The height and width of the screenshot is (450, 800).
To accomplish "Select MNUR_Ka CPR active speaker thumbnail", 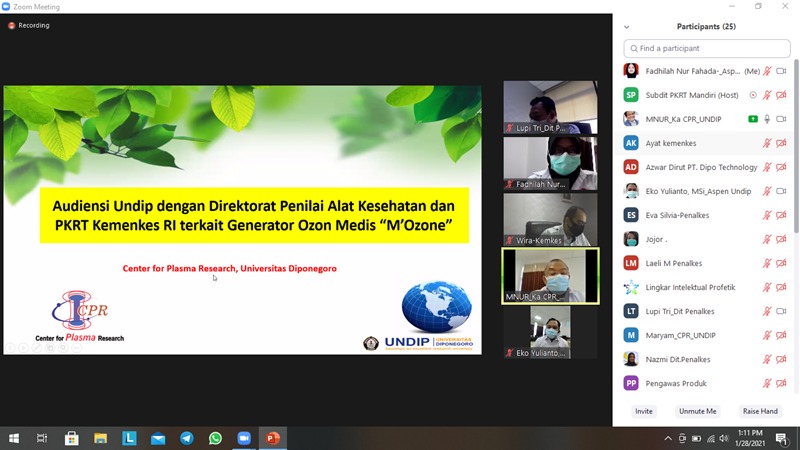I will (550, 276).
